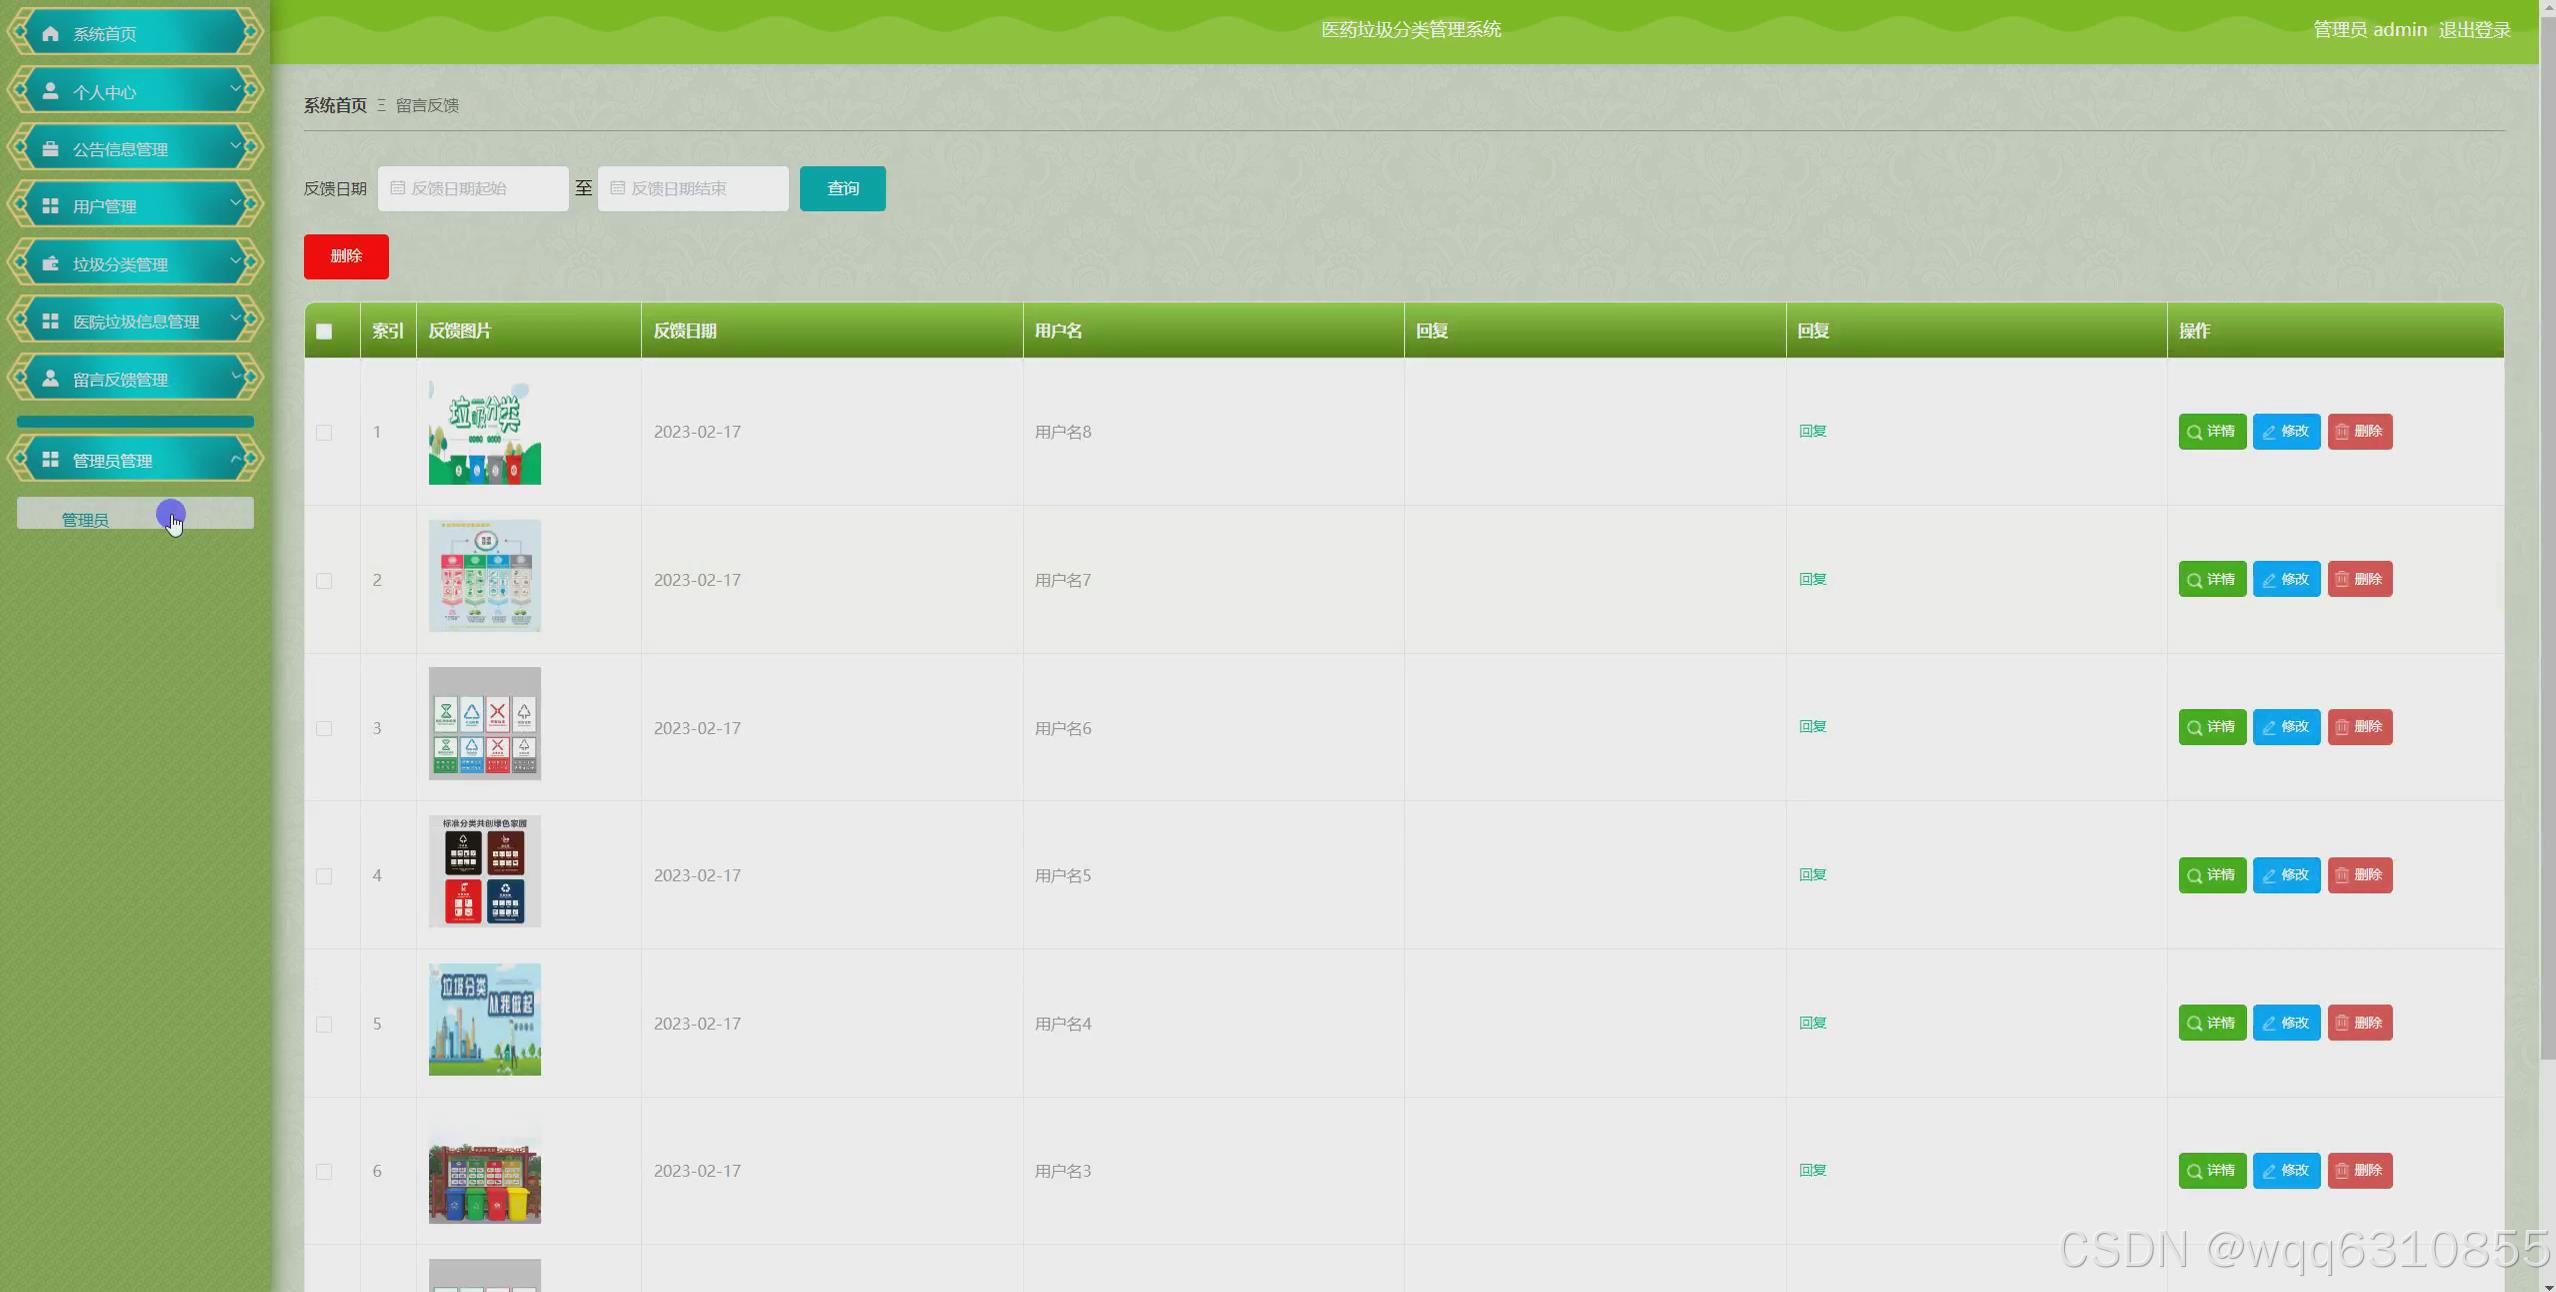Click 退出登录 in the header

pyautogui.click(x=2474, y=30)
